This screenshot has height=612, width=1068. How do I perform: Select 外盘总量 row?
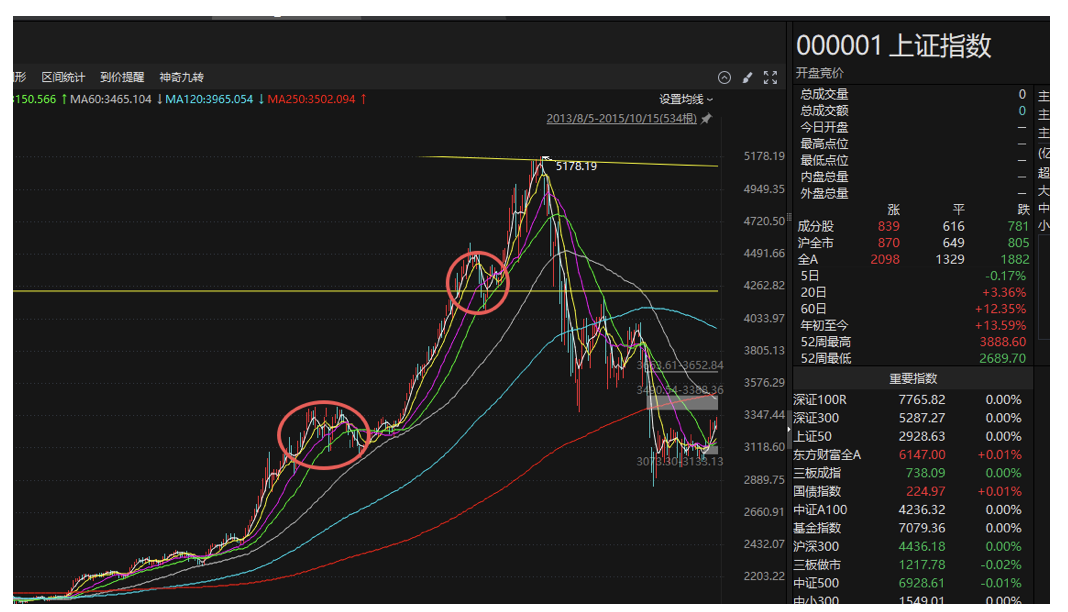click(x=913, y=193)
